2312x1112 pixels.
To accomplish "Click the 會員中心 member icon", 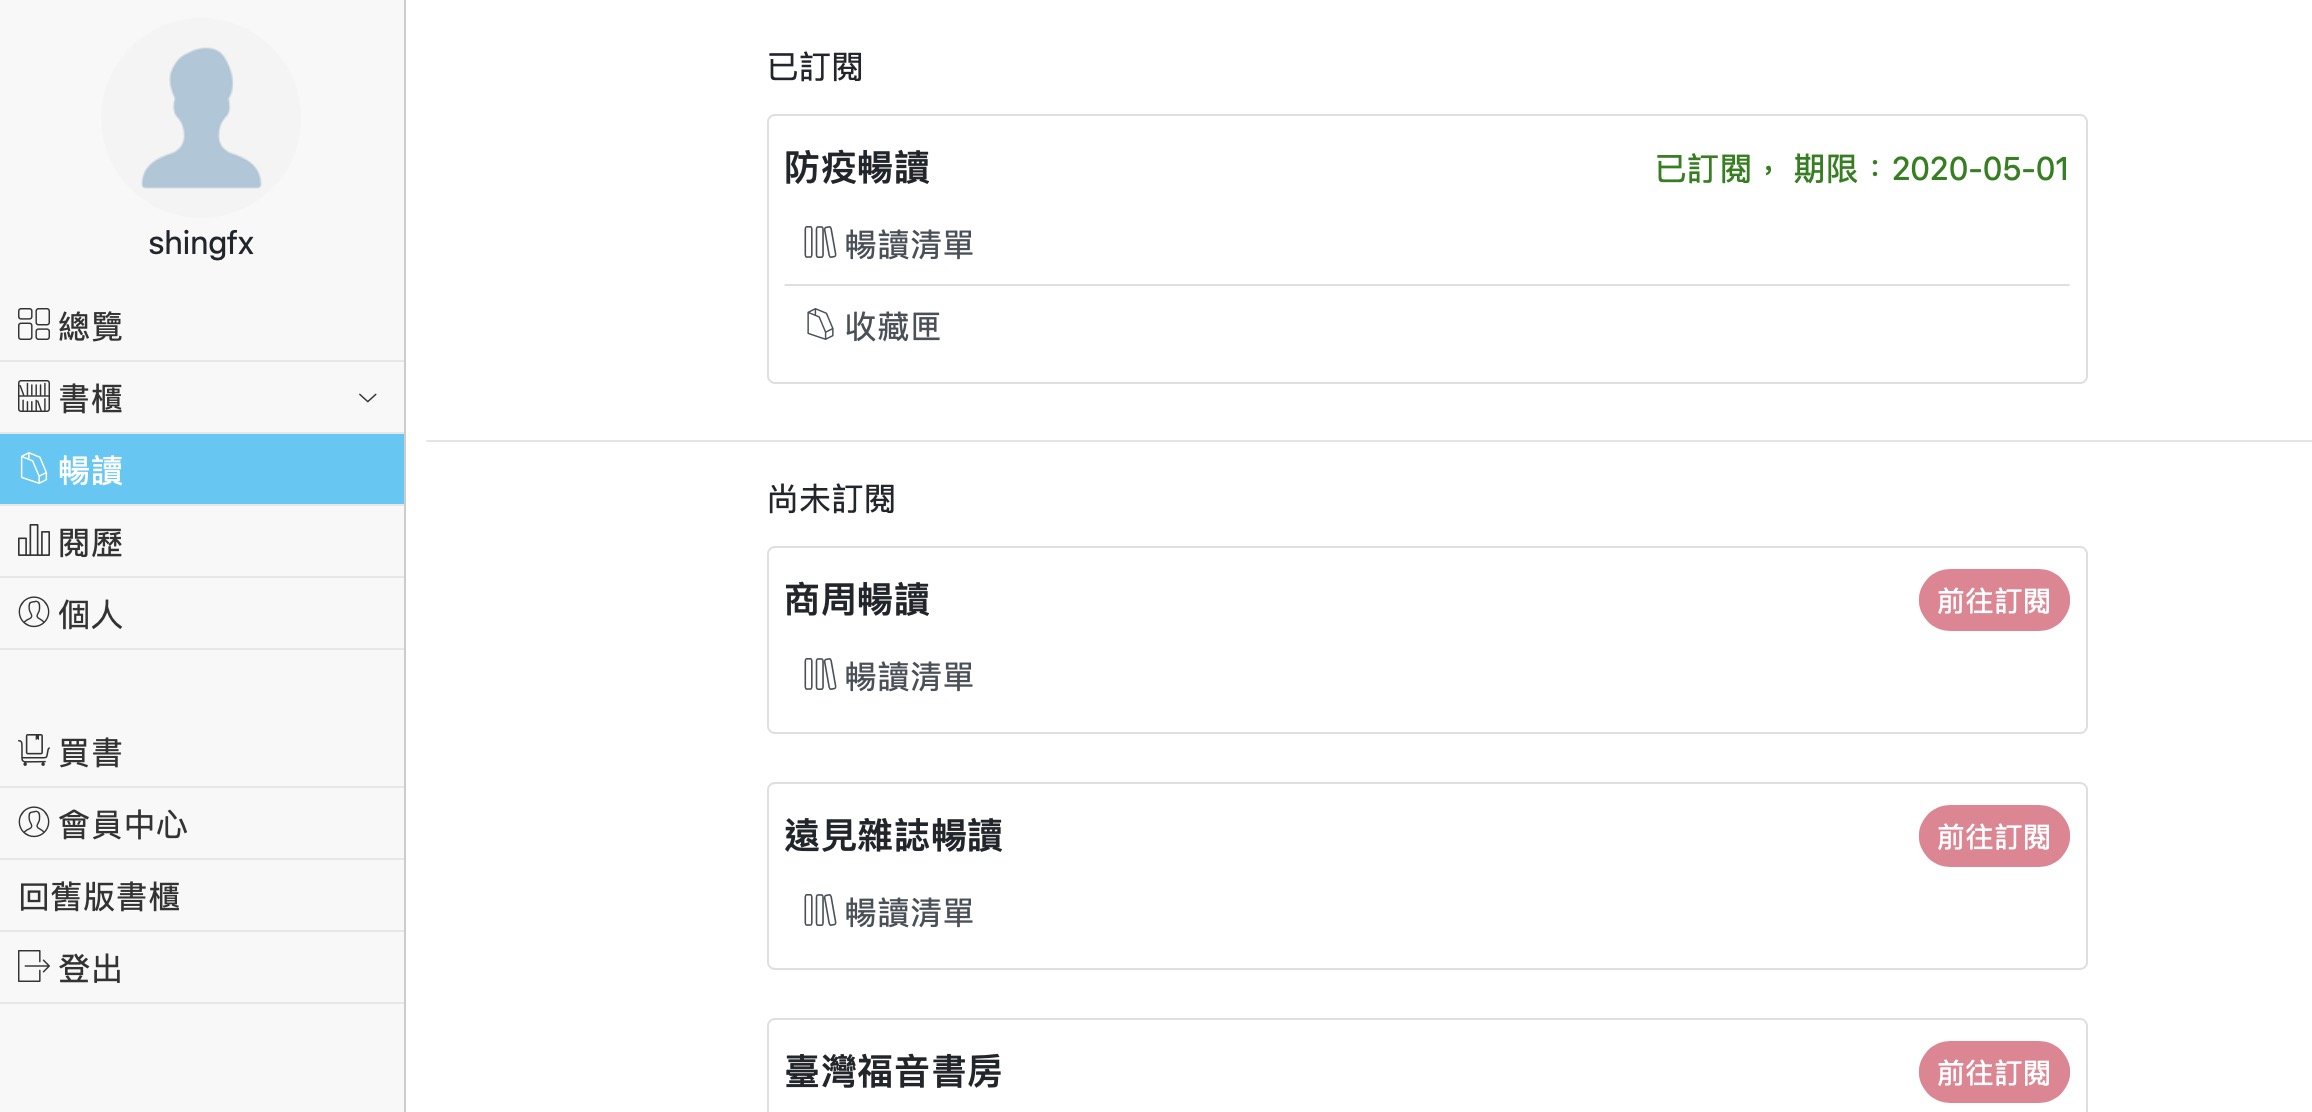I will click(x=34, y=822).
